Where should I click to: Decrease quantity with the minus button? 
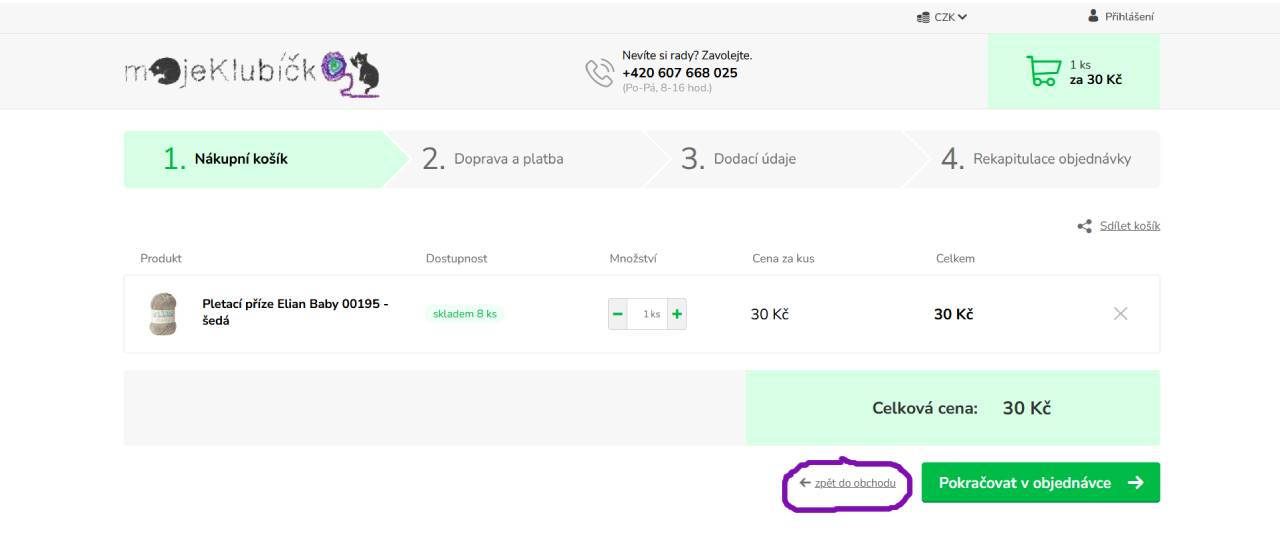coord(618,314)
